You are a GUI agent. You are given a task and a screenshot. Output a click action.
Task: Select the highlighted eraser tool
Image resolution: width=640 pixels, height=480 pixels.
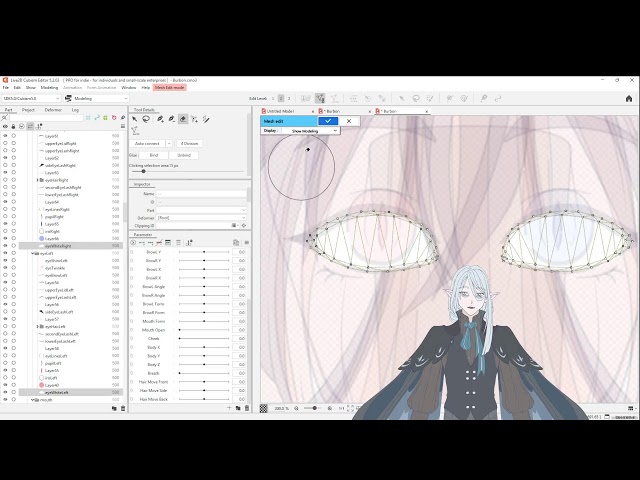(183, 119)
